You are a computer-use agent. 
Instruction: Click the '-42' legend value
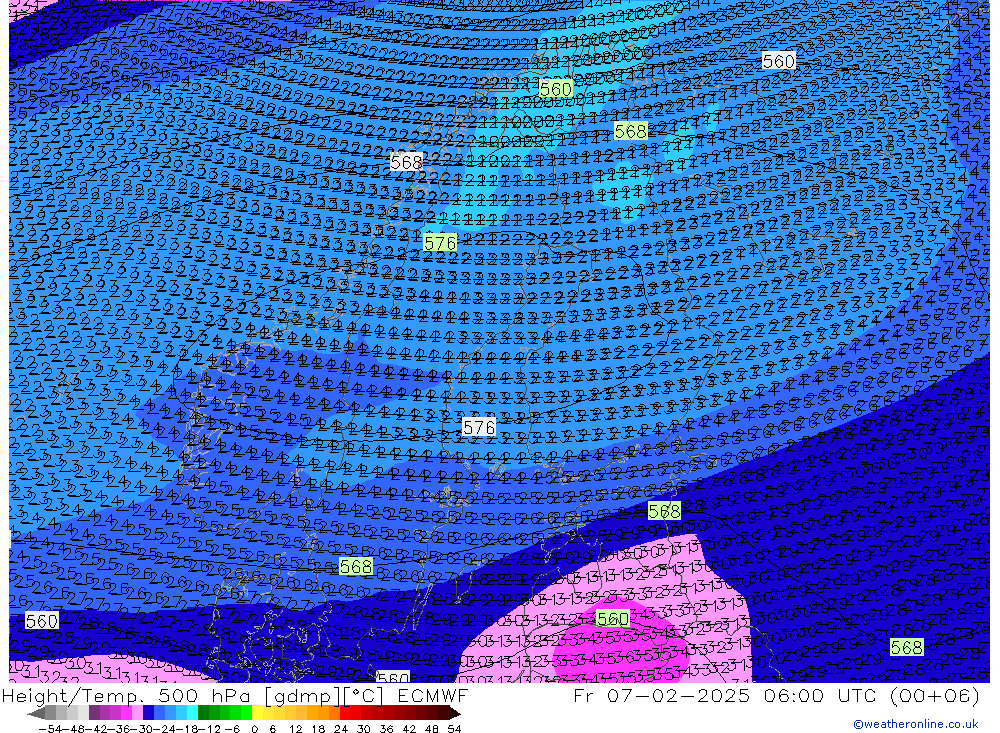(97, 729)
